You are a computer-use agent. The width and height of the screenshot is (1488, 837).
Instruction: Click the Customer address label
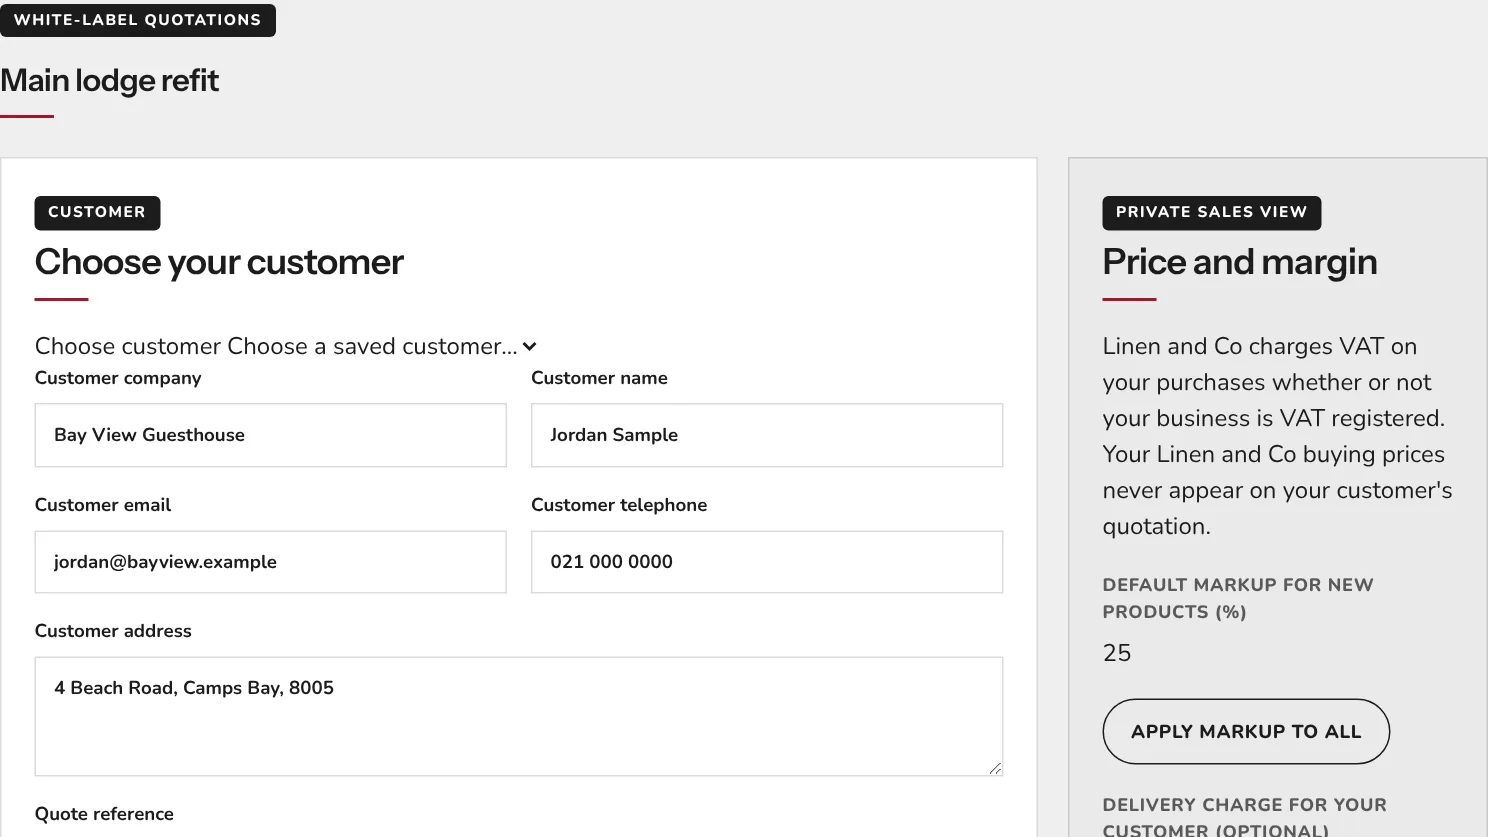113,631
